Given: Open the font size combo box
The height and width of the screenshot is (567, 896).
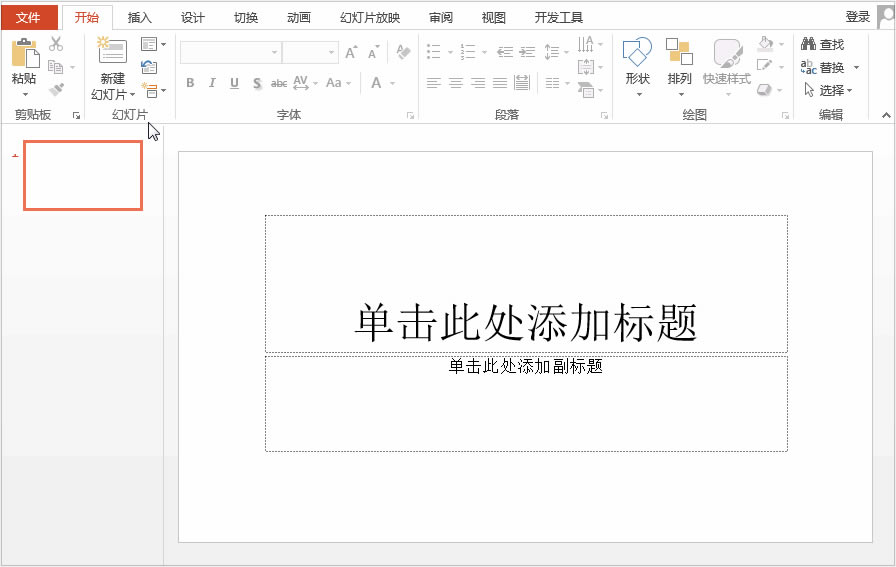Looking at the screenshot, I should pos(310,53).
